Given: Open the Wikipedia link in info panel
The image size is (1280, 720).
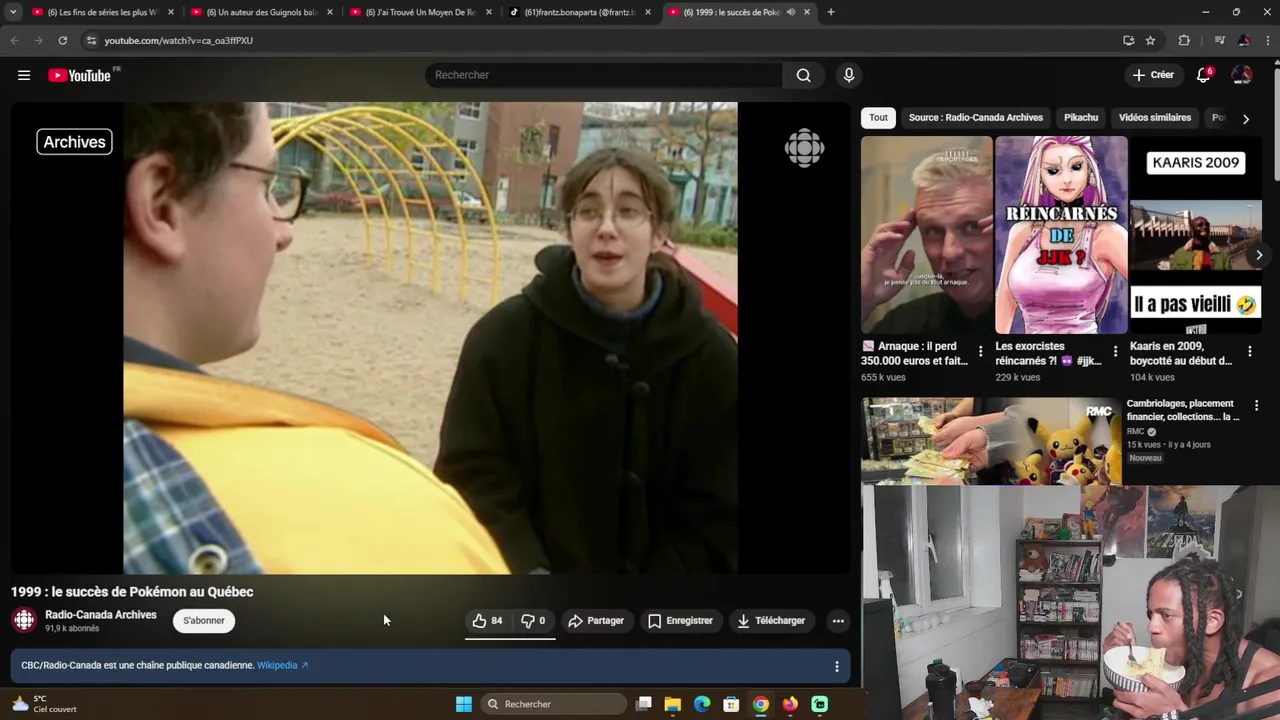Looking at the screenshot, I should (283, 665).
